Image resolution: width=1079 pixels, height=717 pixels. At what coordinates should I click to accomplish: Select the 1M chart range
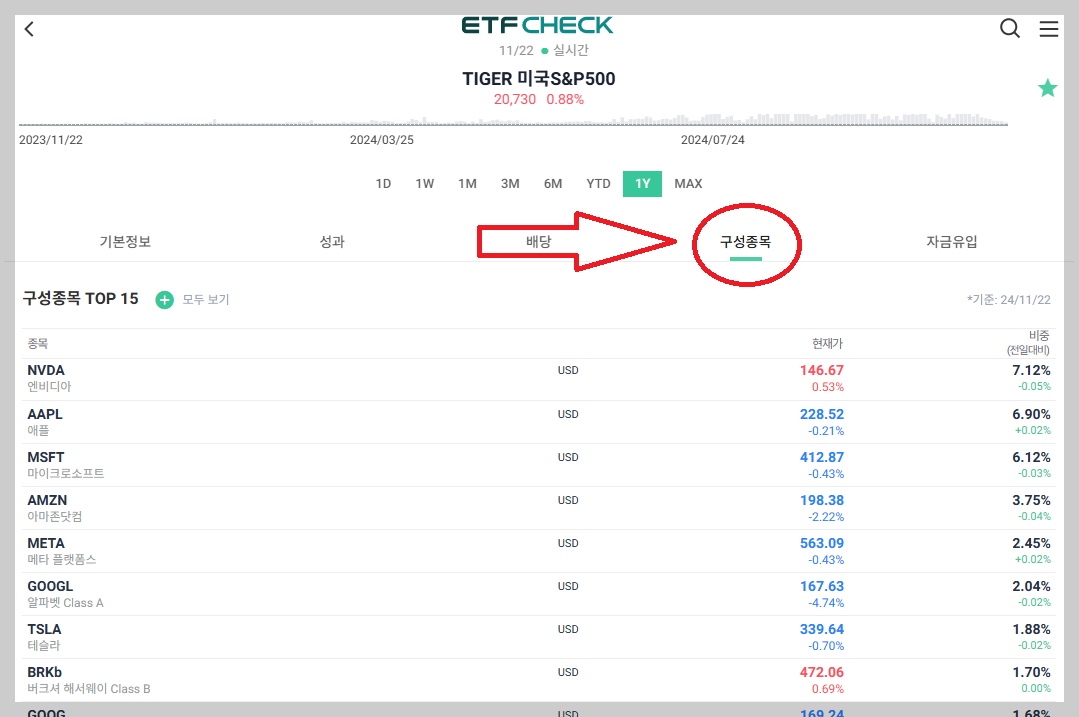(467, 184)
